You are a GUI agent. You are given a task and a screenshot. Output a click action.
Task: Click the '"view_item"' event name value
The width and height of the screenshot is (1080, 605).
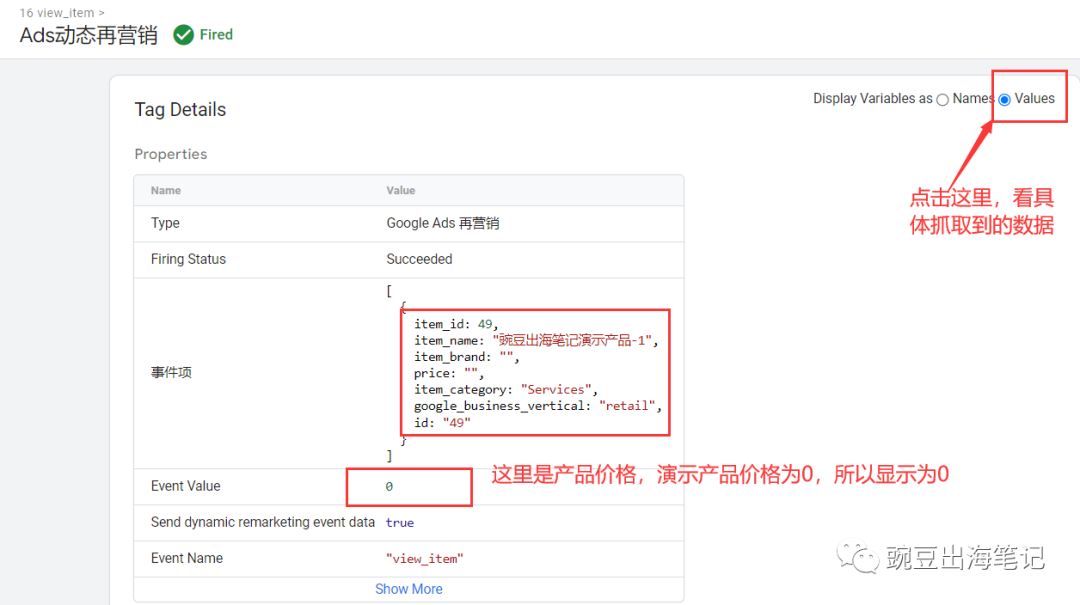425,559
